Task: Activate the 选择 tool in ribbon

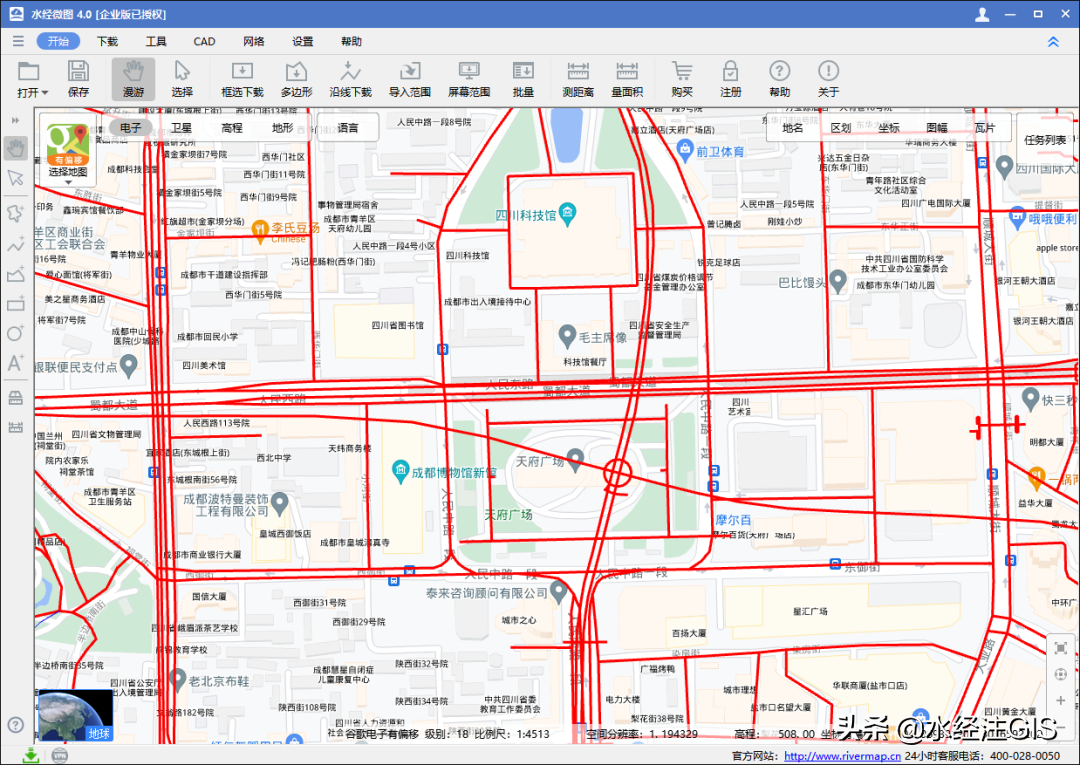Action: (x=182, y=78)
